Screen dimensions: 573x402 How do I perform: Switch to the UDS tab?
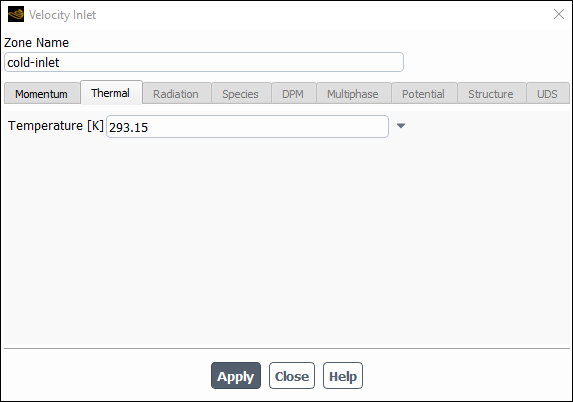[x=547, y=94]
